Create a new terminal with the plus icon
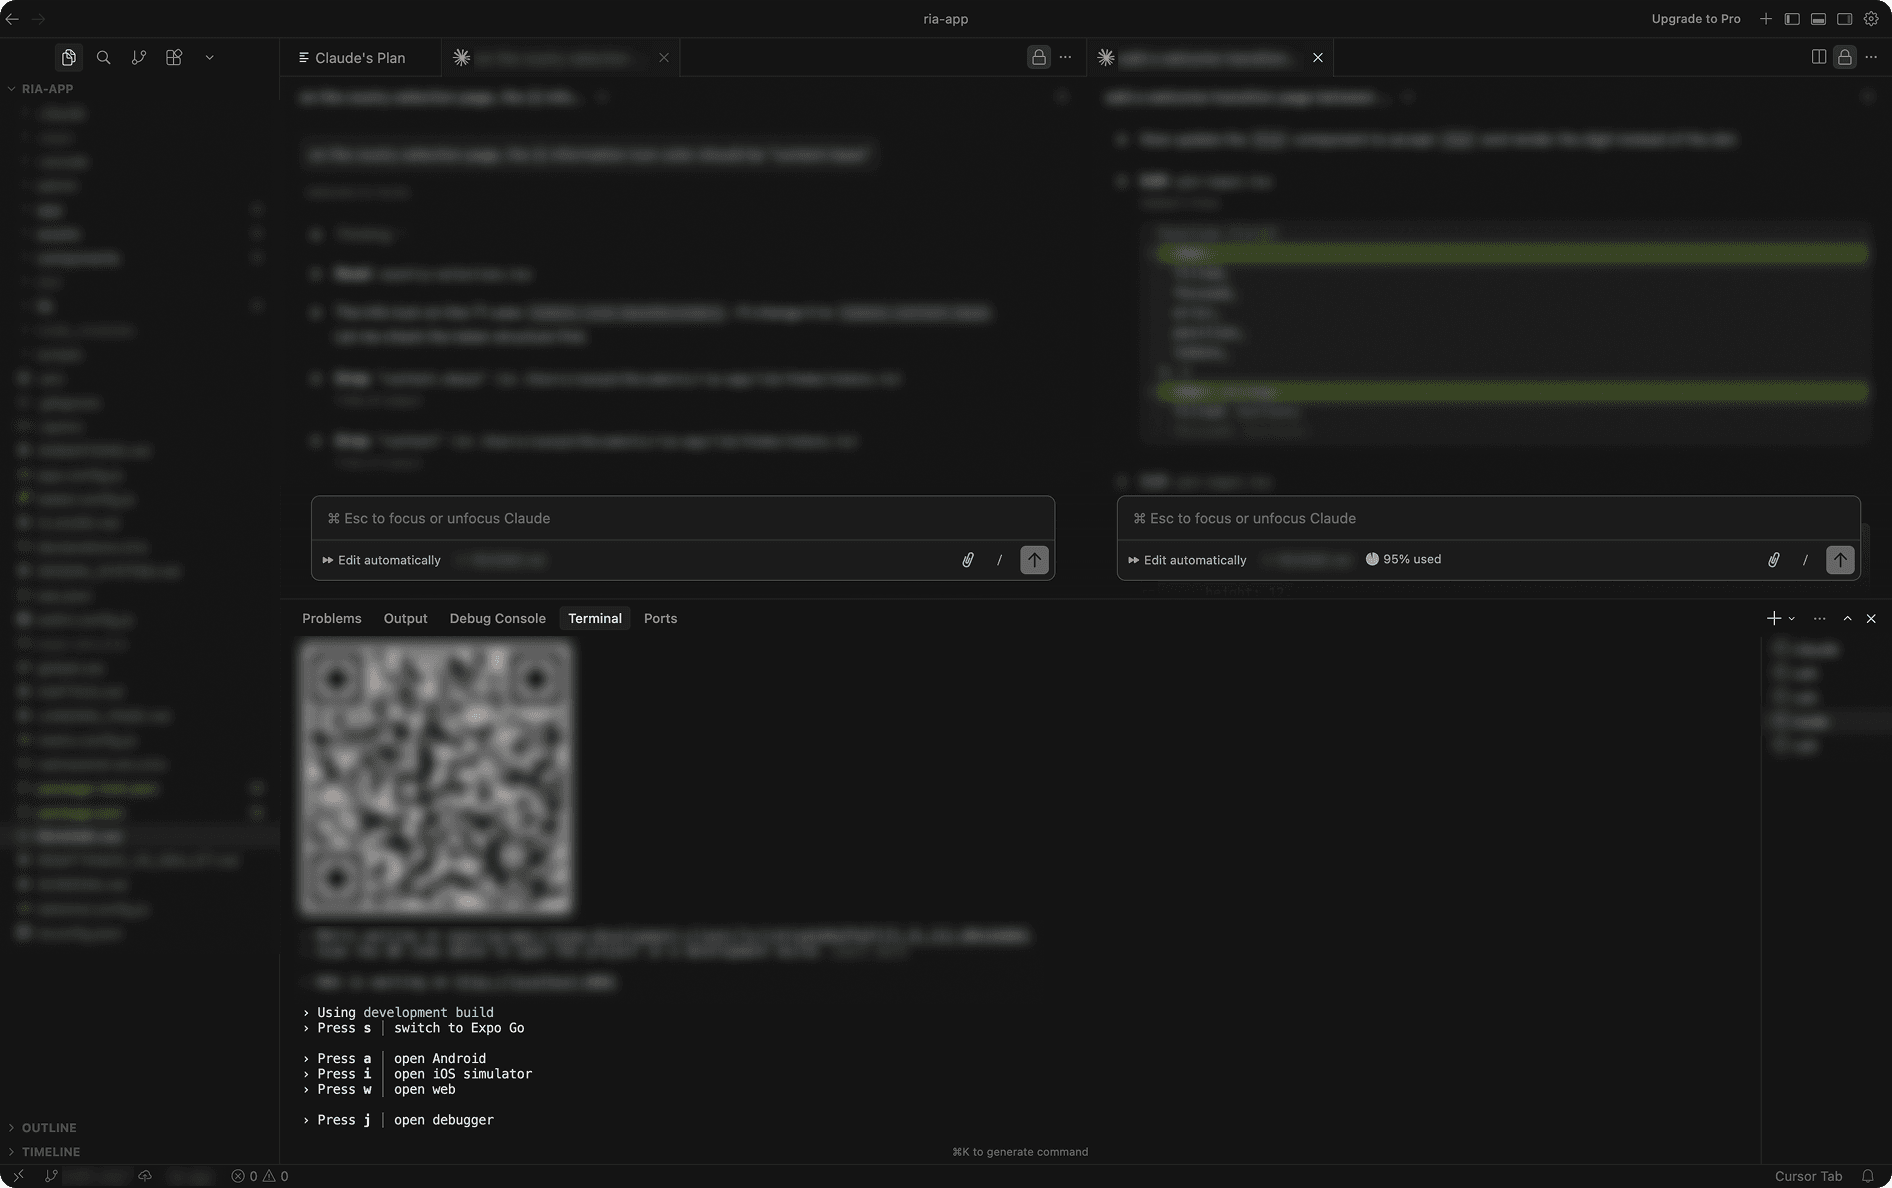Image resolution: width=1892 pixels, height=1188 pixels. pyautogui.click(x=1773, y=618)
